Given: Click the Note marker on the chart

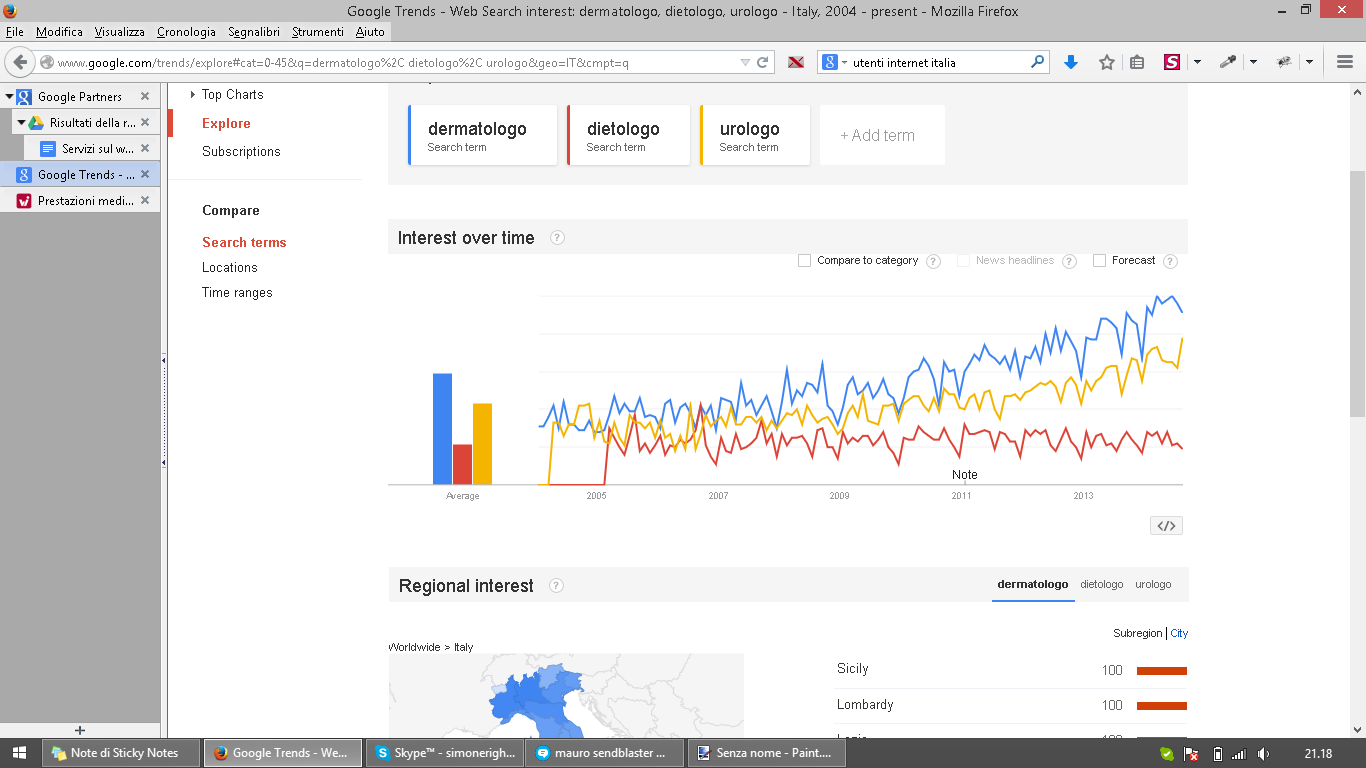Looking at the screenshot, I should [965, 475].
